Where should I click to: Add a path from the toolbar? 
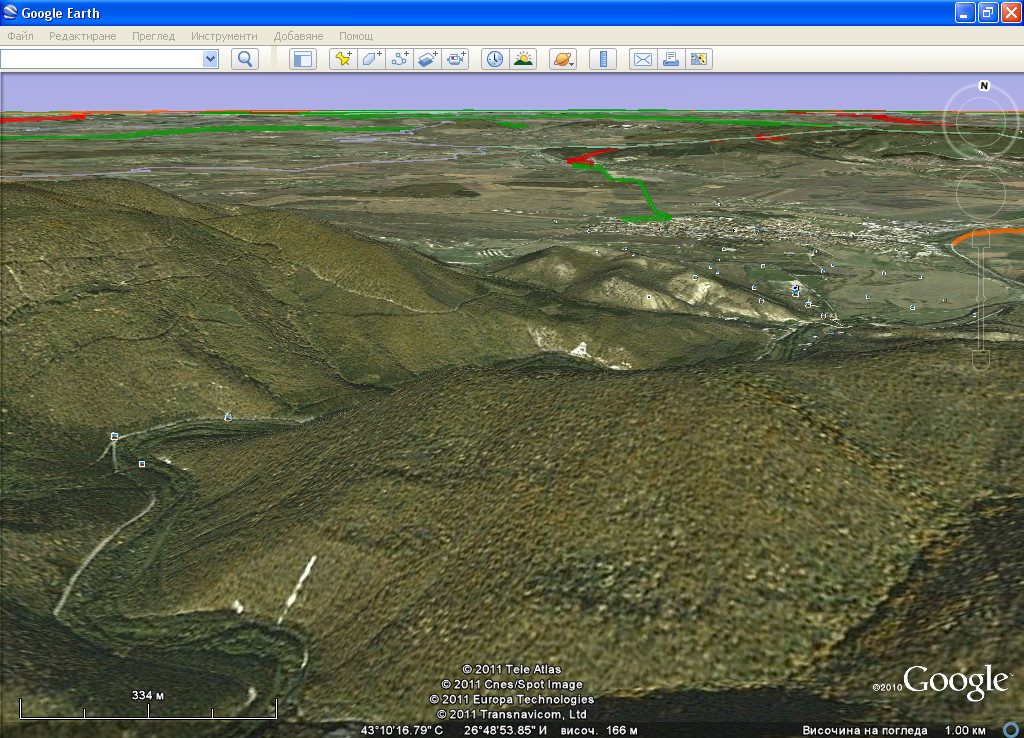click(x=400, y=59)
